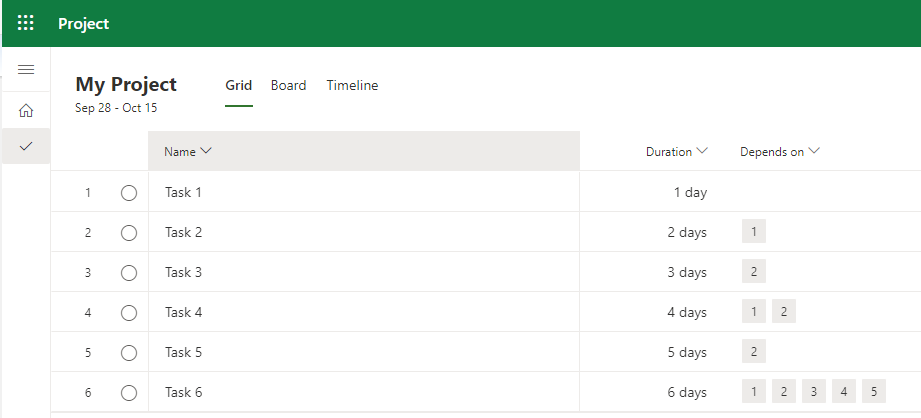Open the app launcher waffle icon
Screen dimensions: 921x418
pos(26,23)
